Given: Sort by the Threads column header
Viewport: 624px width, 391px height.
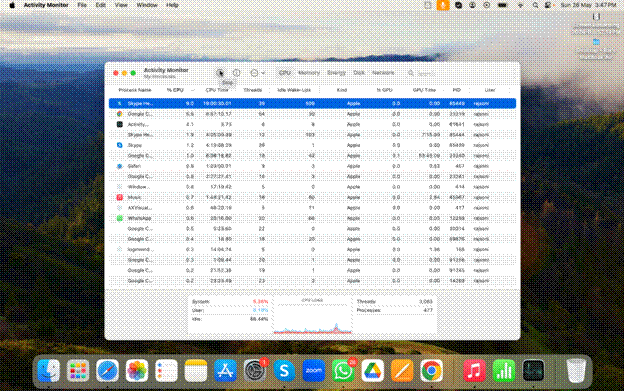Looking at the screenshot, I should [253, 90].
